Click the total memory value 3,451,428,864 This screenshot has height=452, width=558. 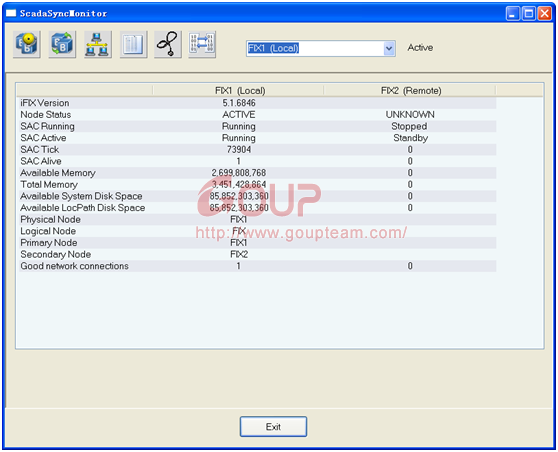[x=239, y=184]
